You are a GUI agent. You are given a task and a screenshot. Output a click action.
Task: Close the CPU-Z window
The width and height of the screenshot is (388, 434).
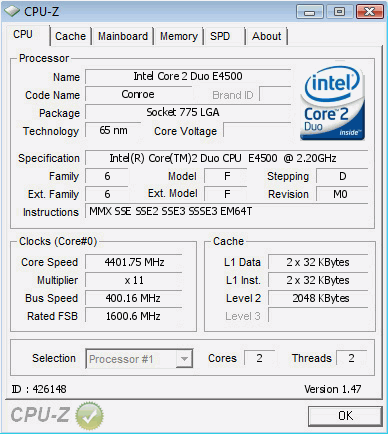tap(369, 12)
